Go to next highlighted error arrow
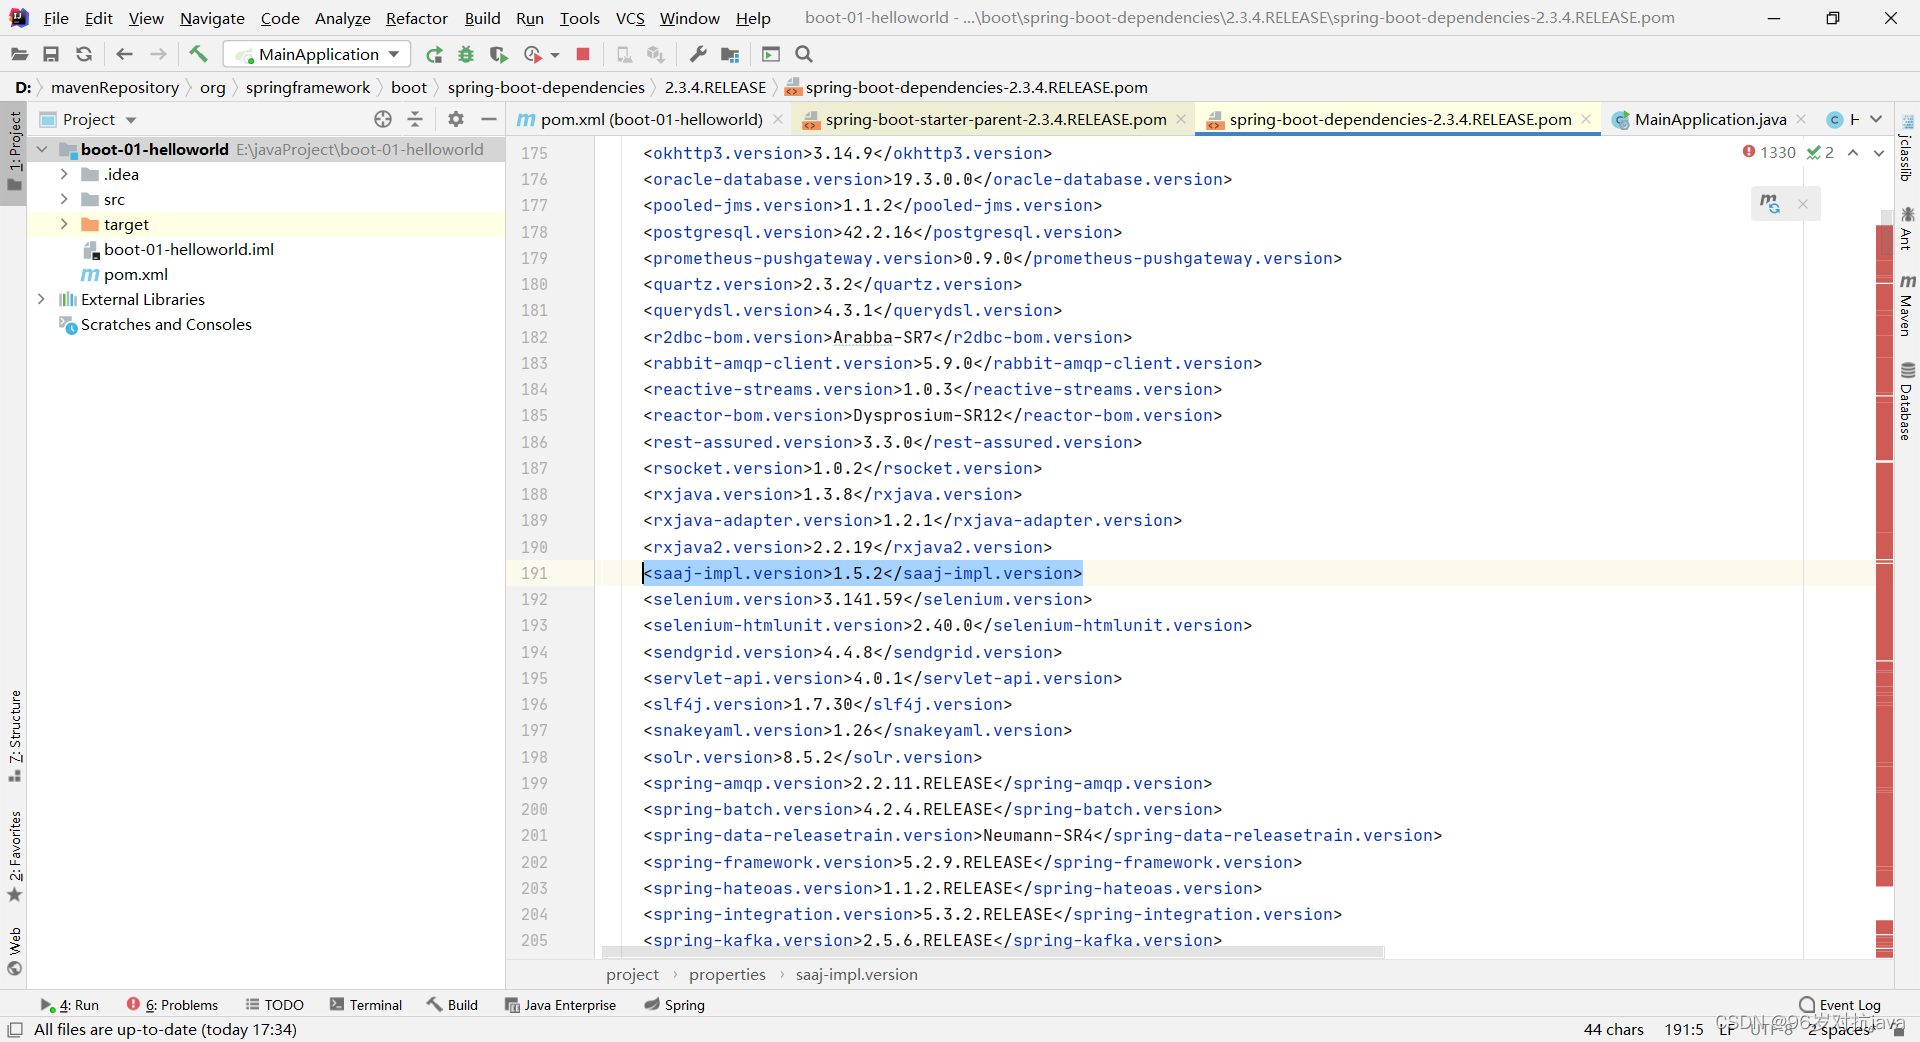1920x1042 pixels. tap(1879, 152)
